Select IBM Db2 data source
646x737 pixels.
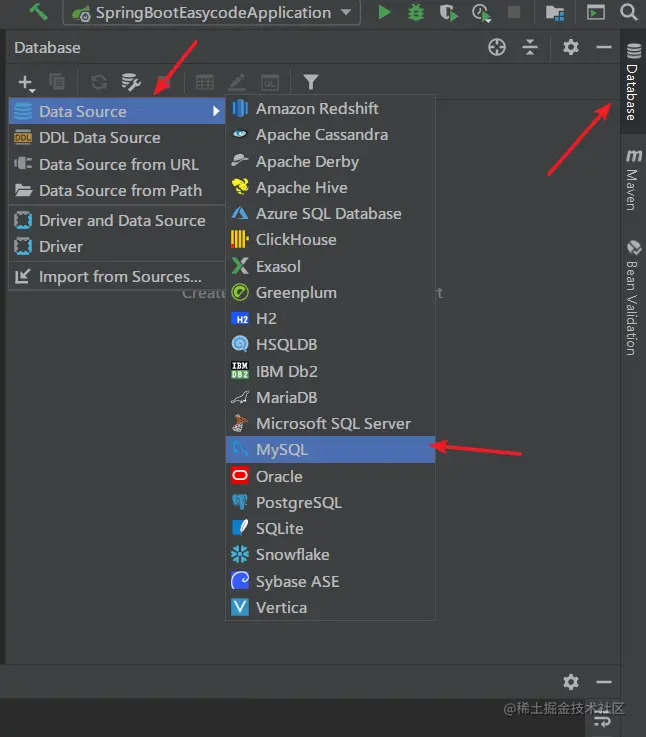click(331, 371)
